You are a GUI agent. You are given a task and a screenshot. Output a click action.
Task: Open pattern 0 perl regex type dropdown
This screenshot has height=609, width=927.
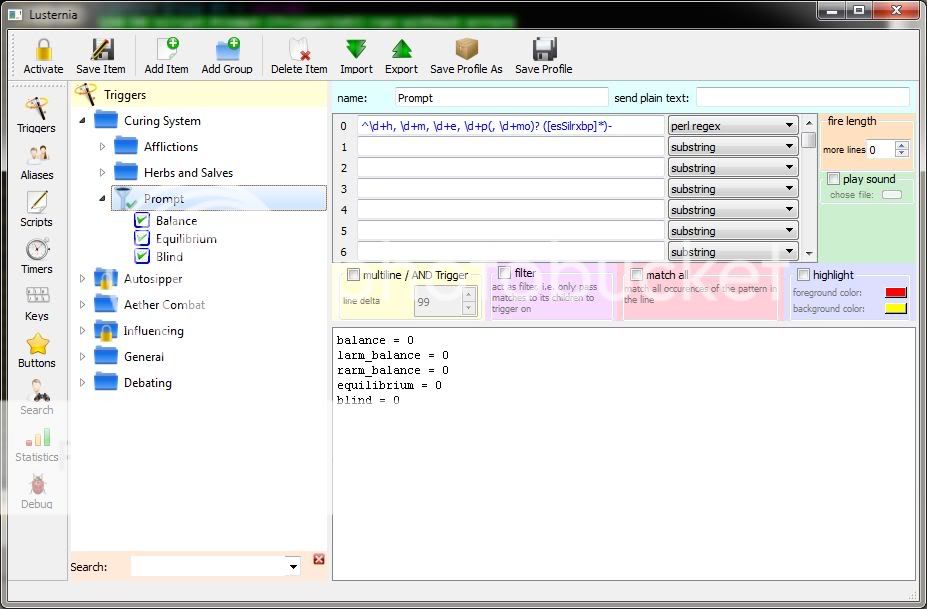[x=733, y=125]
